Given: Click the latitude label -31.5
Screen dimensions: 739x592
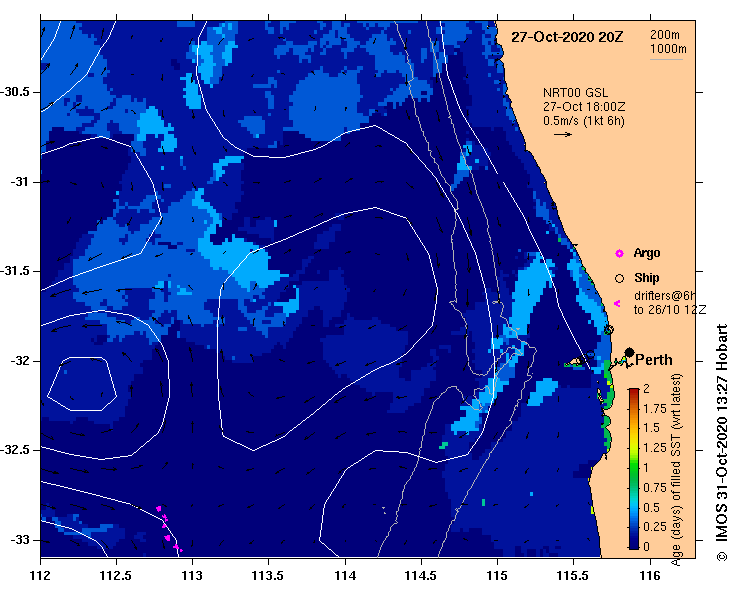Looking at the screenshot, I should pyautogui.click(x=15, y=271).
